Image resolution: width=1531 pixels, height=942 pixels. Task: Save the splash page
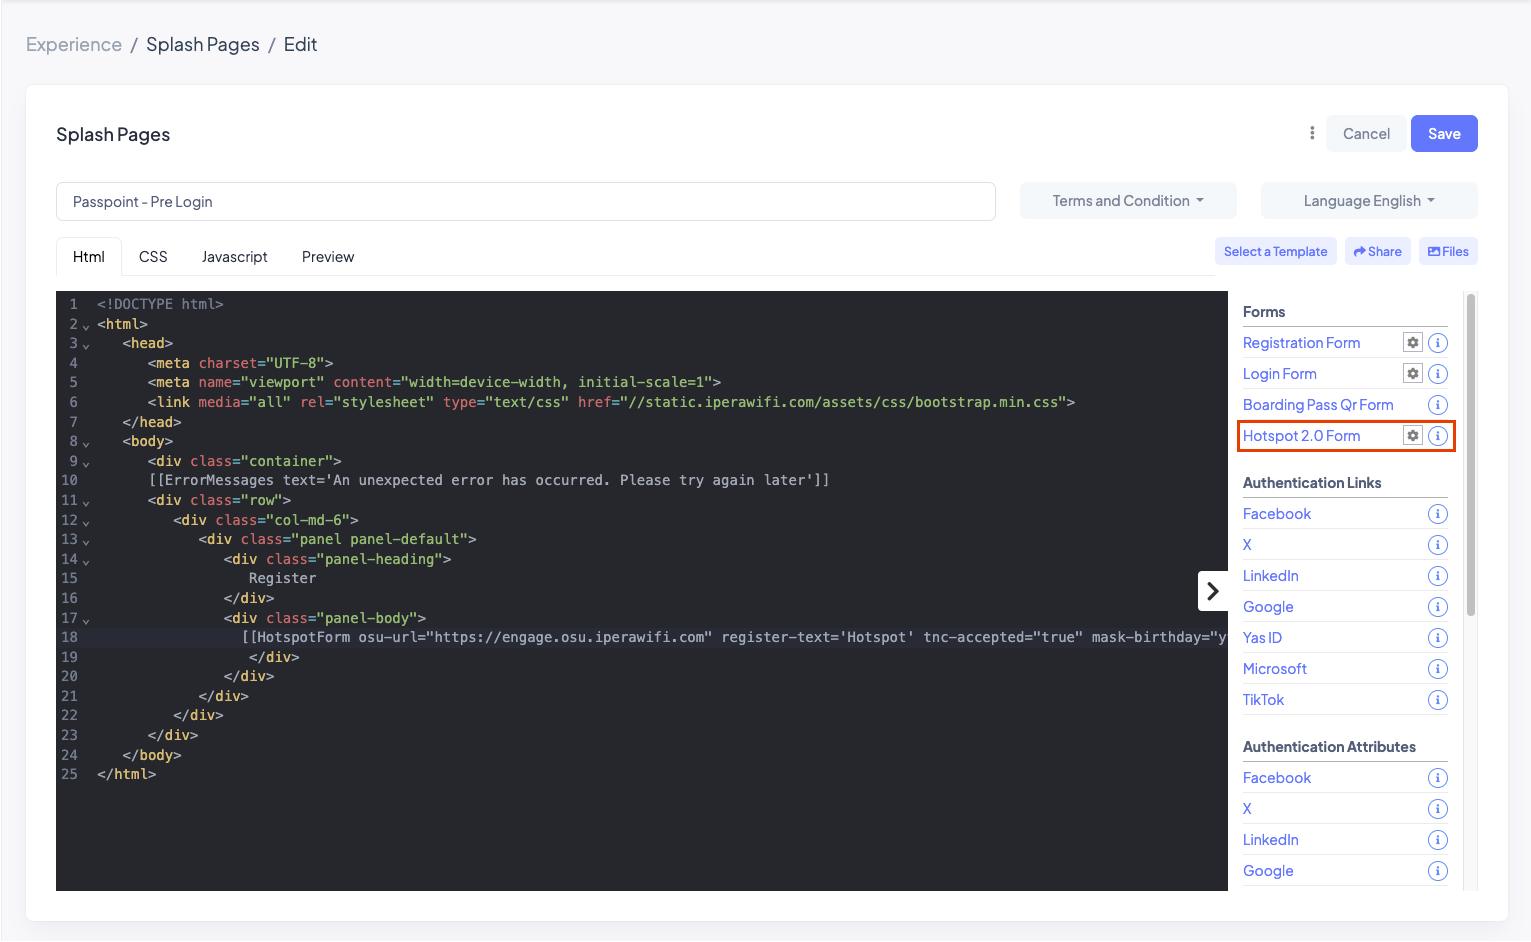1444,134
